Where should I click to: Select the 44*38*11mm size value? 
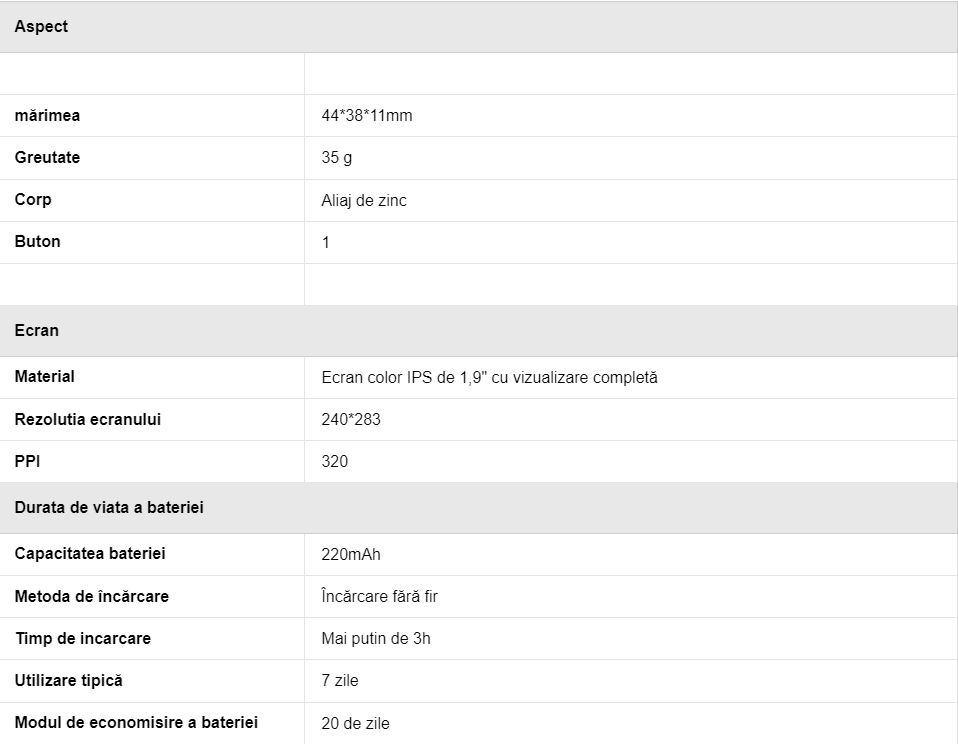coord(367,115)
